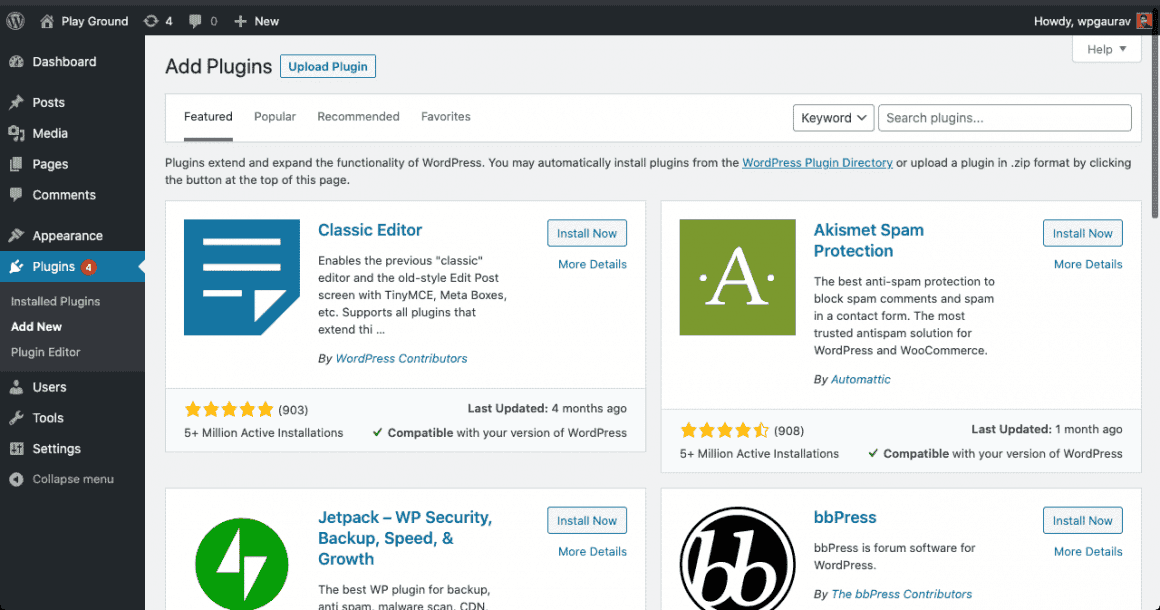Check comments via the speech bubble icon
Screen dimensions: 1160x610
(196, 20)
